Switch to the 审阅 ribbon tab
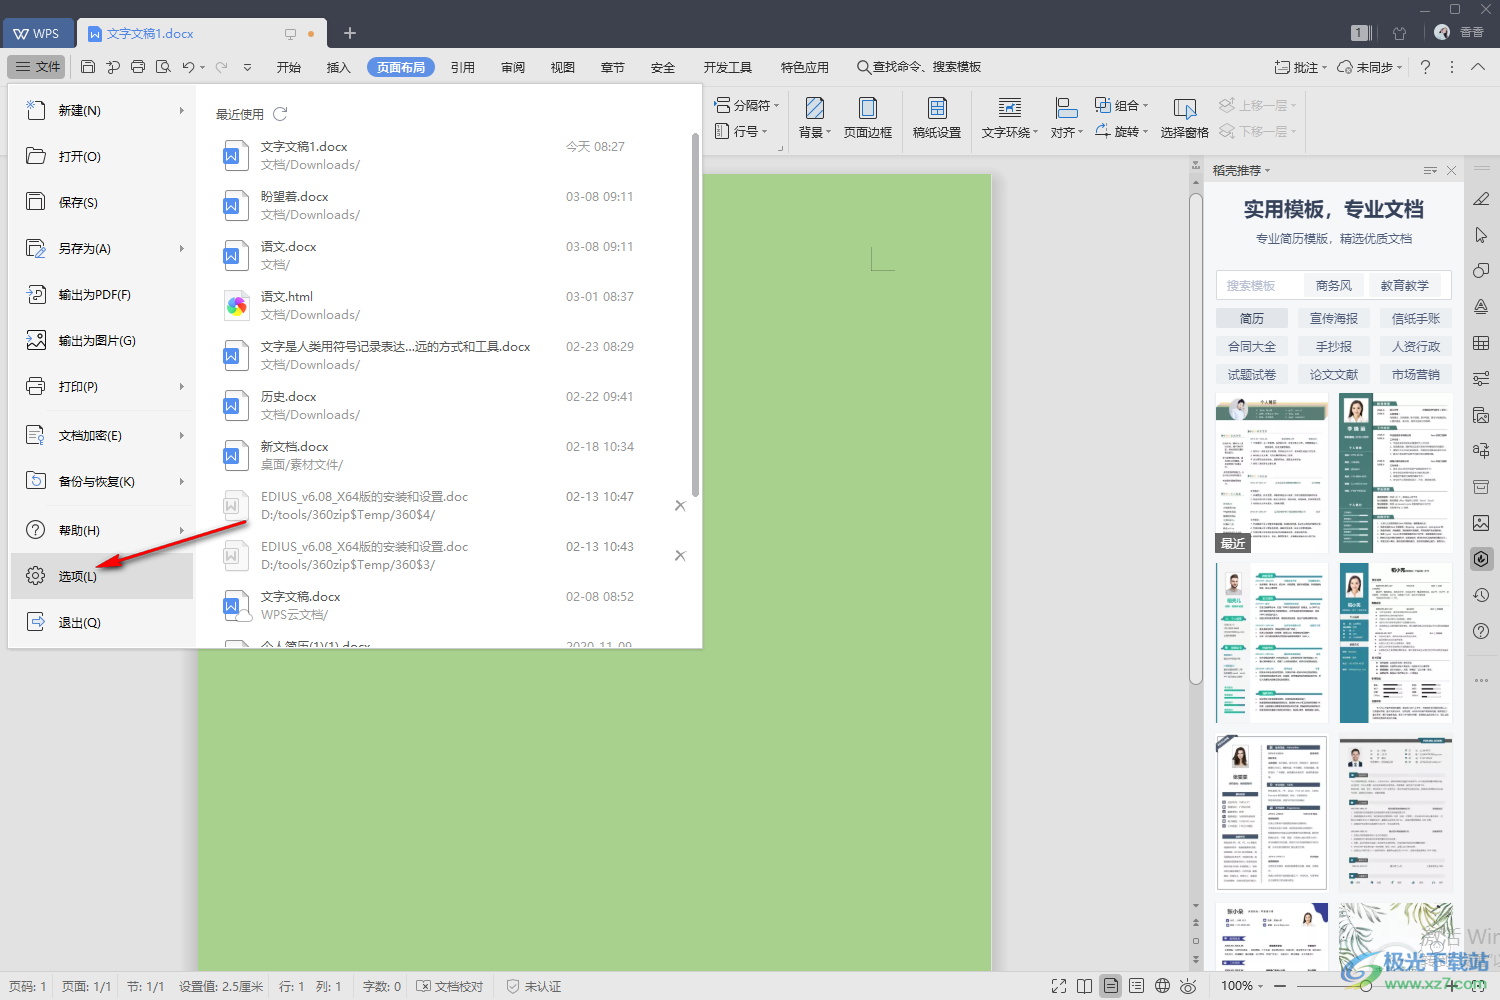 pyautogui.click(x=513, y=67)
